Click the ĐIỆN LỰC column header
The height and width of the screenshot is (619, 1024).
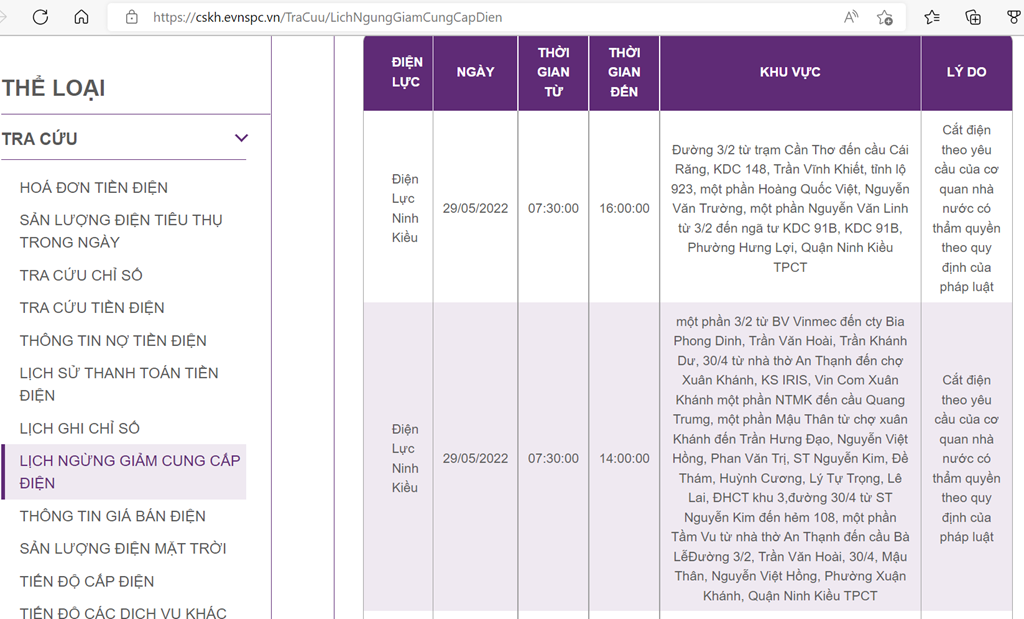(398, 72)
